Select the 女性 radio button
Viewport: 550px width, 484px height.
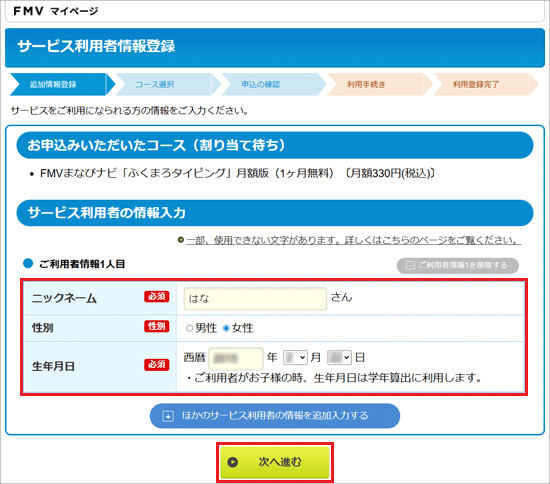(226, 328)
